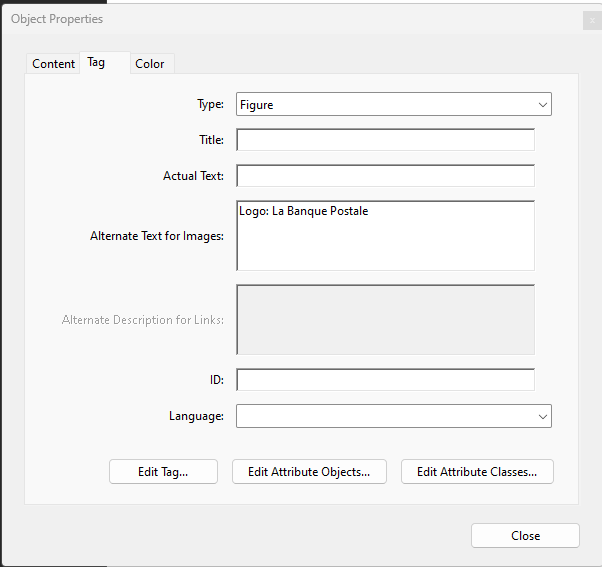Click the ID input field
Screen dimensions: 602x567
pos(385,380)
